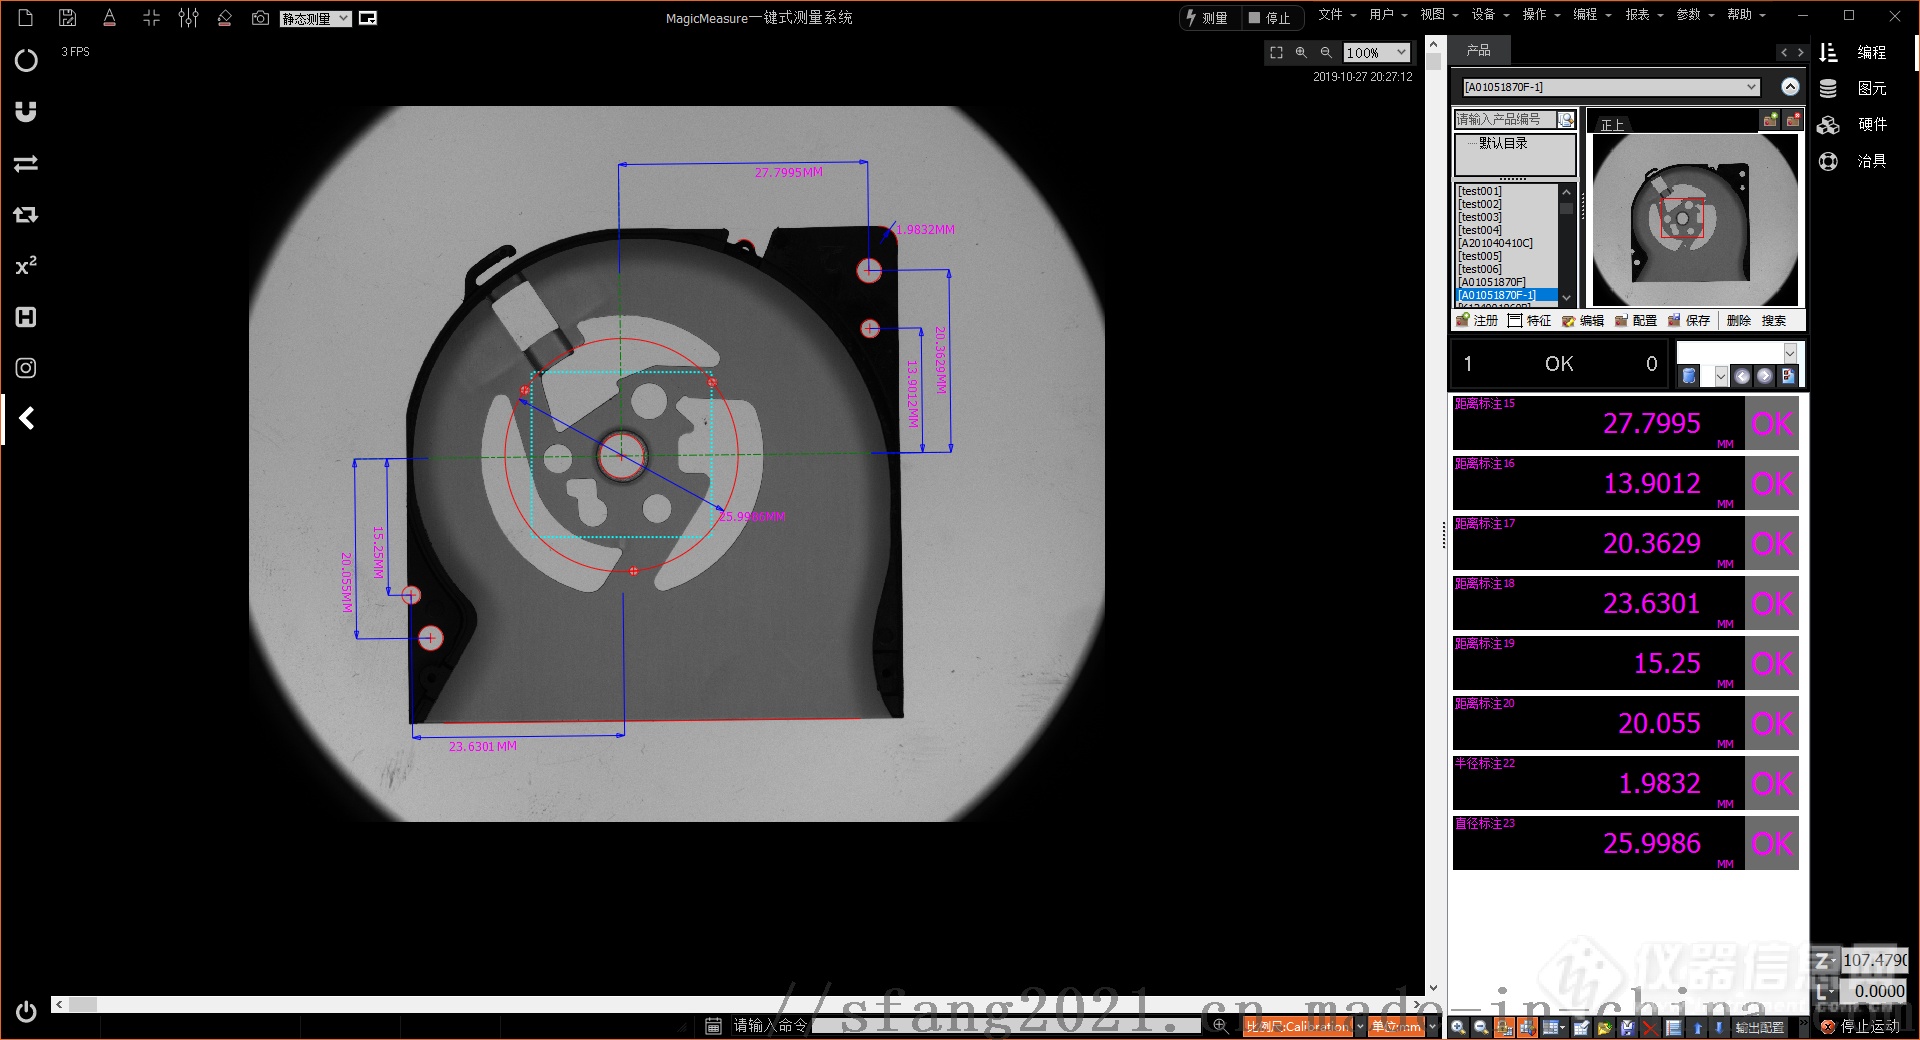Viewport: 1920px width, 1040px height.
Task: Open the 操作 menu
Action: pyautogui.click(x=1540, y=15)
